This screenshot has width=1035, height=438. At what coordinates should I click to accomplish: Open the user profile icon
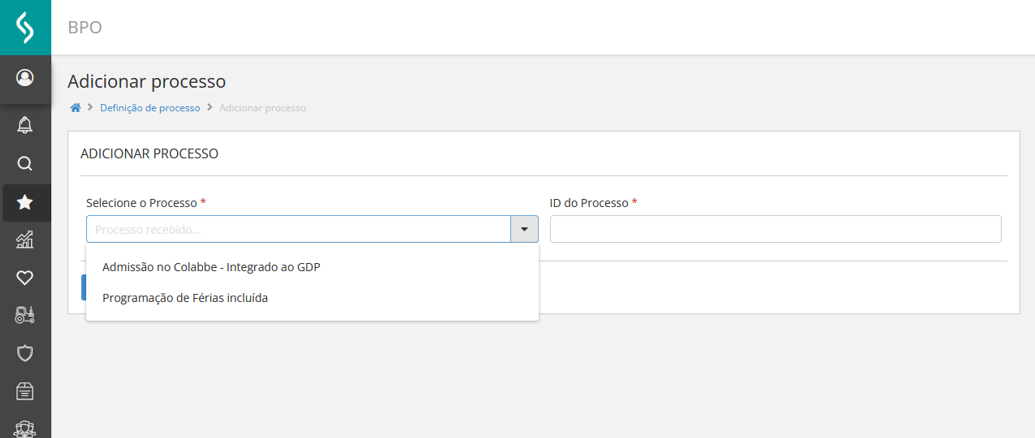[x=25, y=78]
